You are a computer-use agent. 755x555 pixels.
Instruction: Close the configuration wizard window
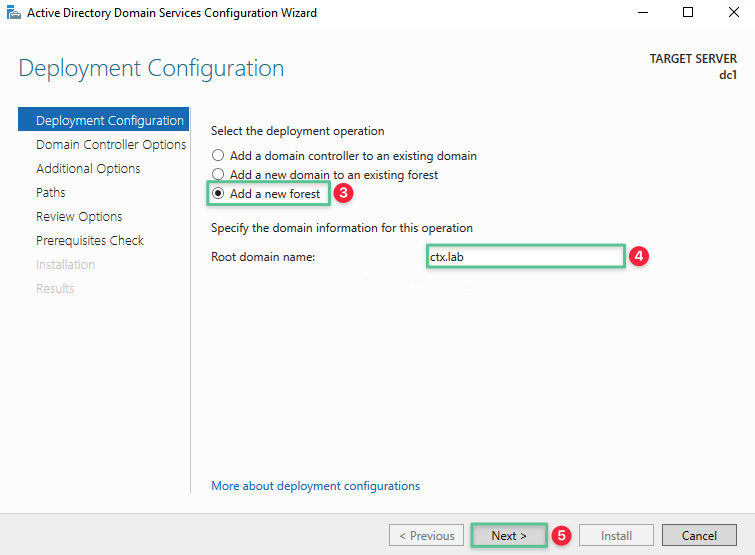pos(733,13)
